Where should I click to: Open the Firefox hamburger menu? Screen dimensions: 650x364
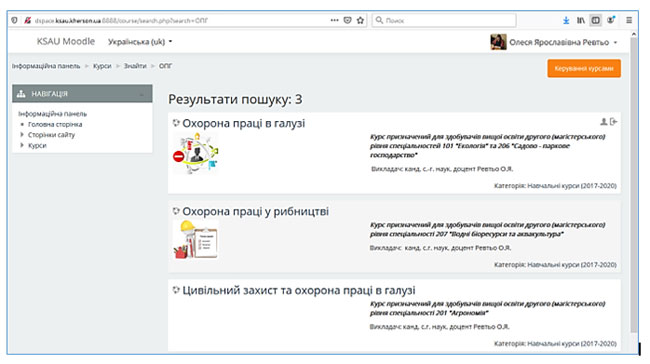point(629,20)
